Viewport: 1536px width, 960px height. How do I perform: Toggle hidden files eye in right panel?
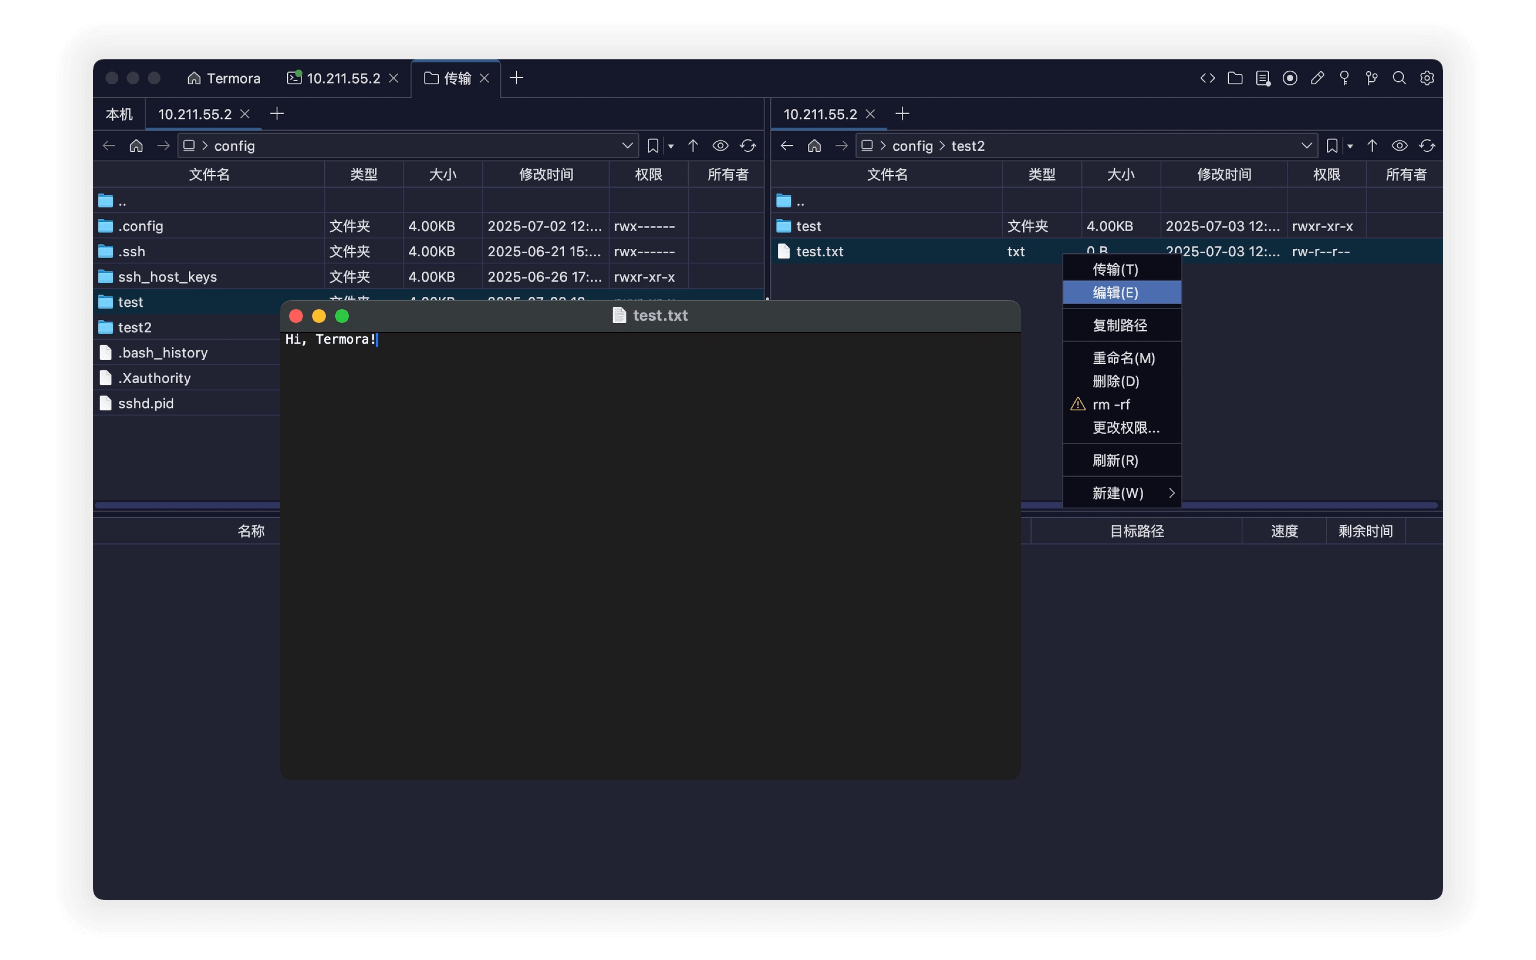1399,146
